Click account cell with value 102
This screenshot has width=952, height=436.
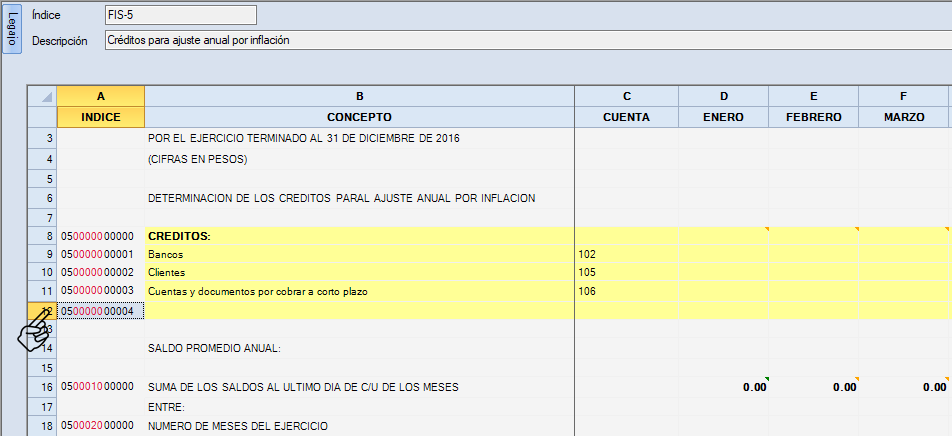point(626,255)
